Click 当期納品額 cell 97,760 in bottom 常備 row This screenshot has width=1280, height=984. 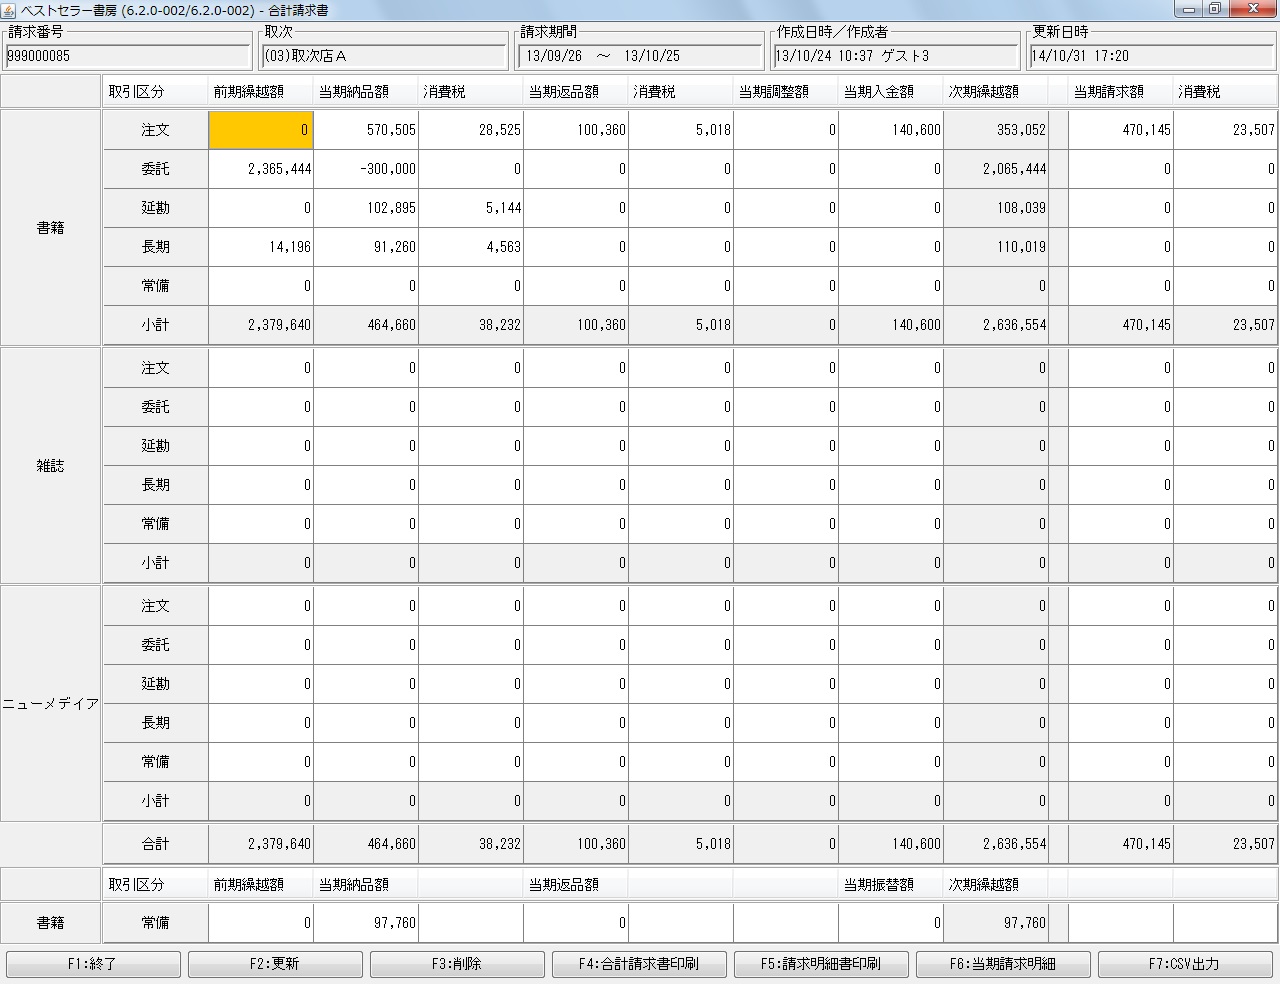[366, 923]
